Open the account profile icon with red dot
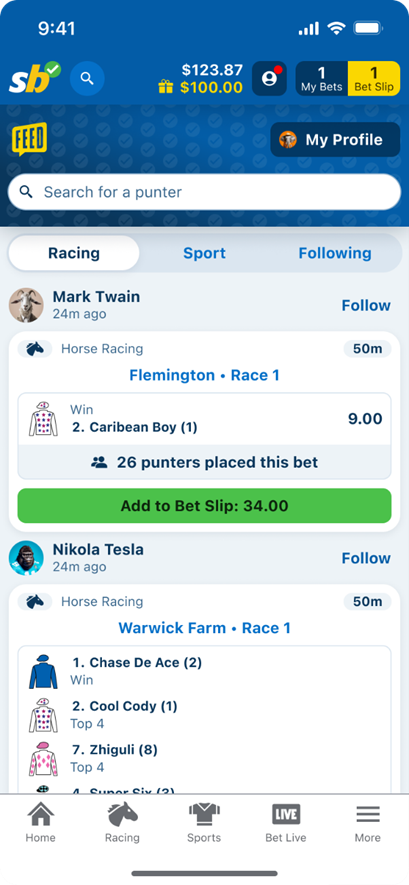409x885 pixels. [269, 78]
